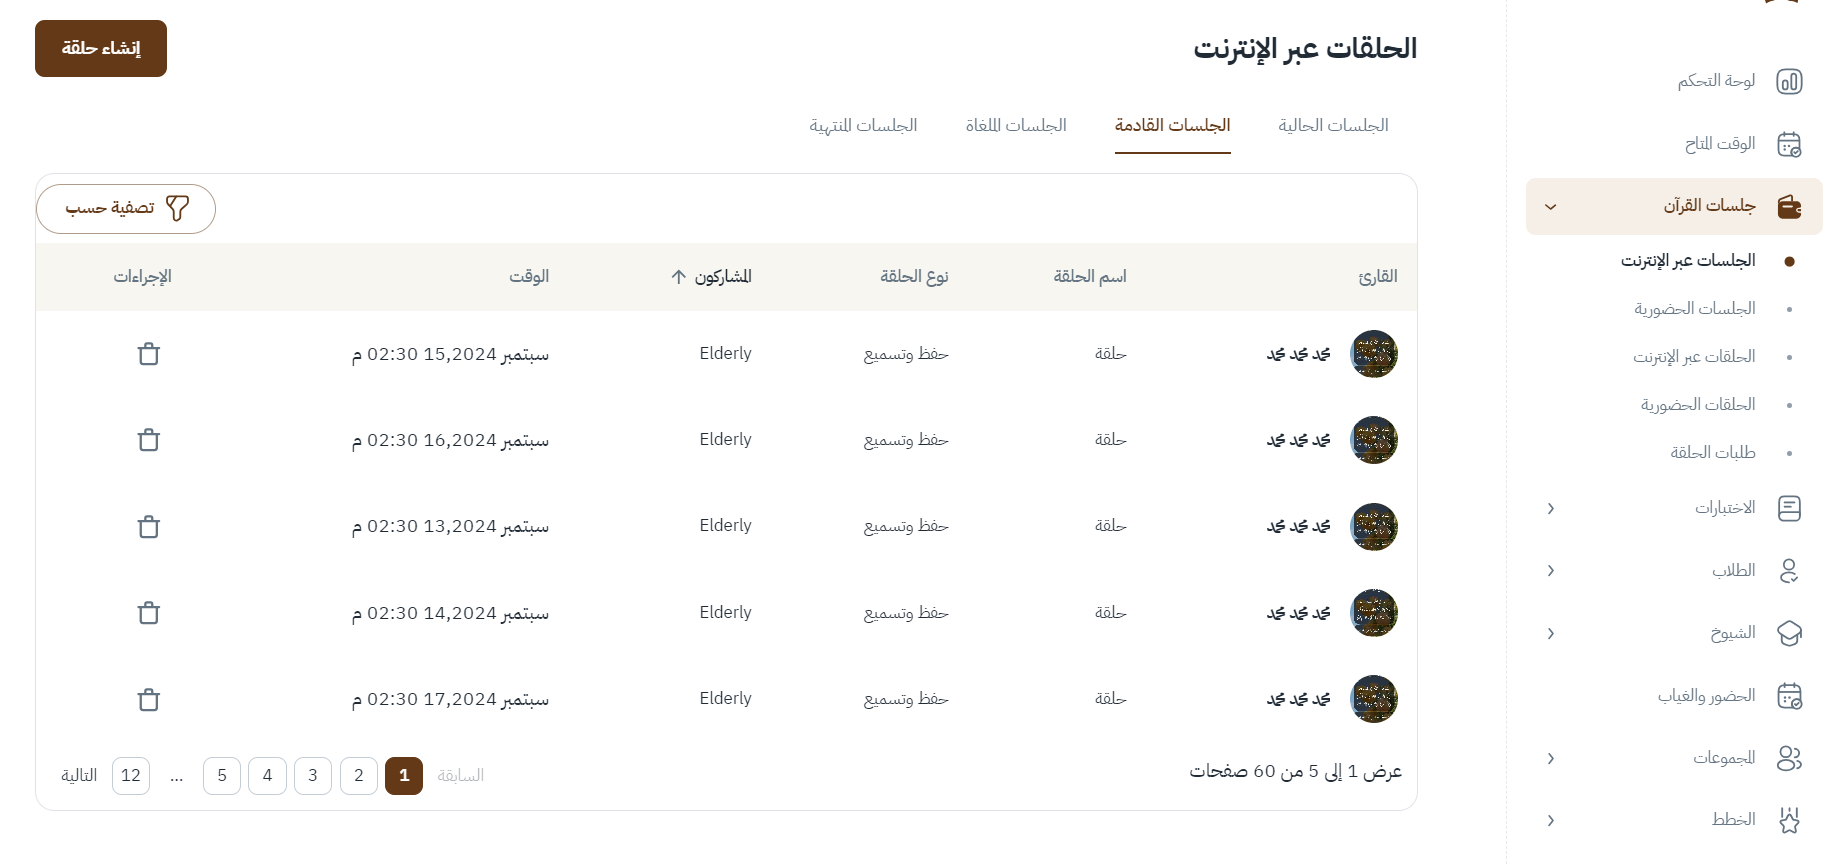Open the cancelled sessions tab (الجلسات الملغاة)
Viewport: 1840px width, 864px height.
1016,126
